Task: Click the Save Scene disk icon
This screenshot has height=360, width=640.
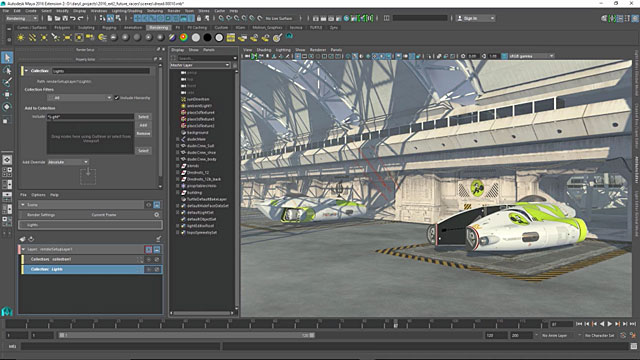Action: point(65,18)
